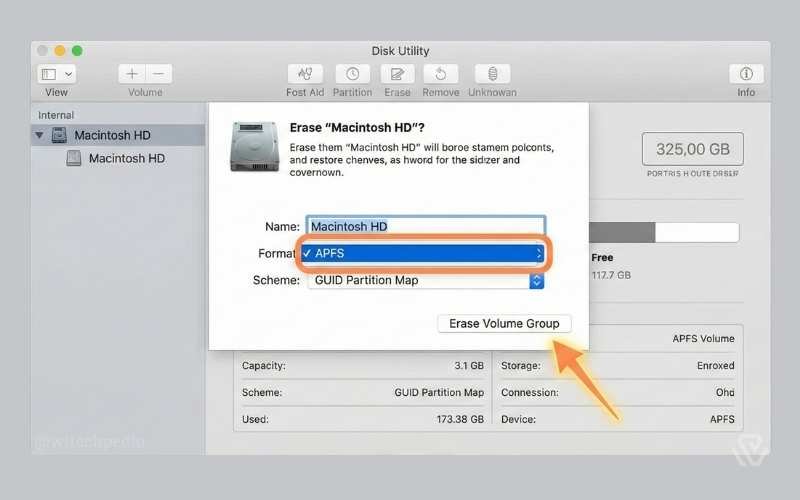This screenshot has height=500, width=800.
Task: Open the Info toolbar button
Action: tap(746, 74)
